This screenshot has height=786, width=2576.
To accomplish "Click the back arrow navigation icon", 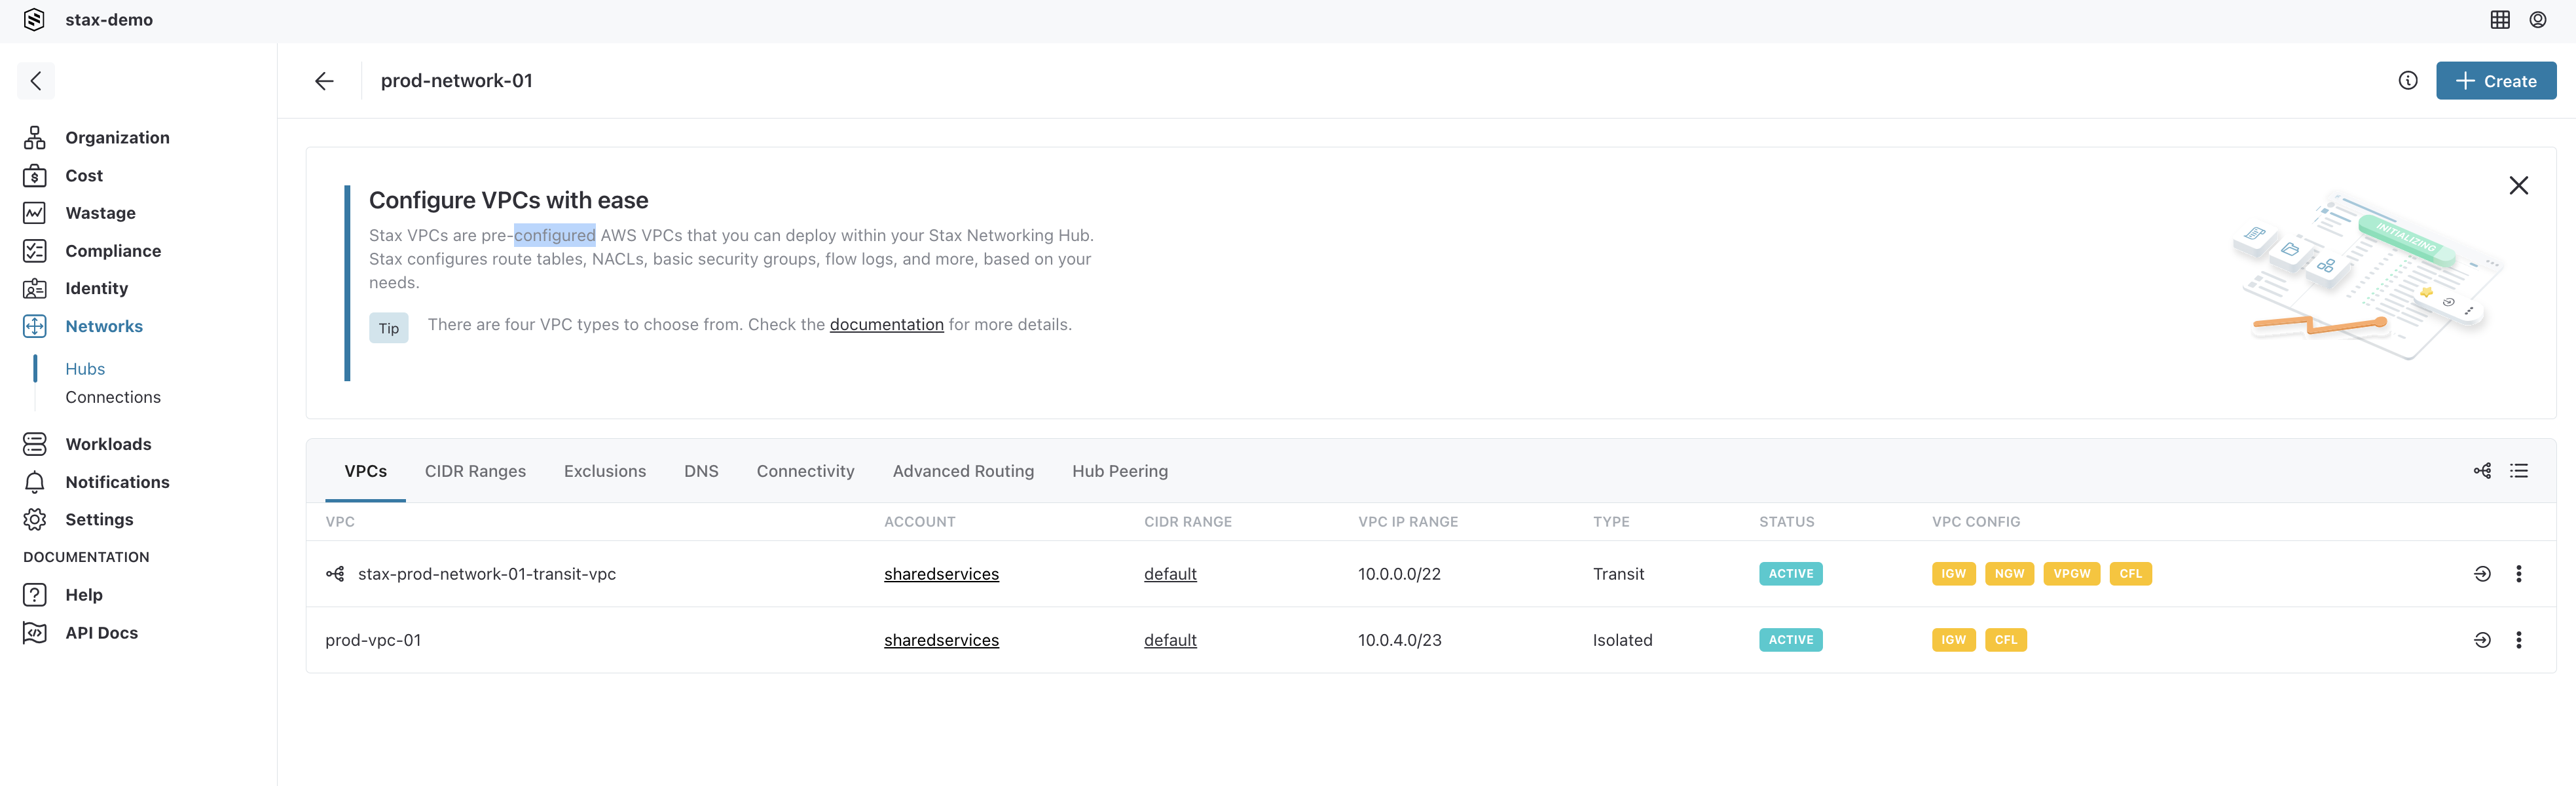I will [x=323, y=79].
